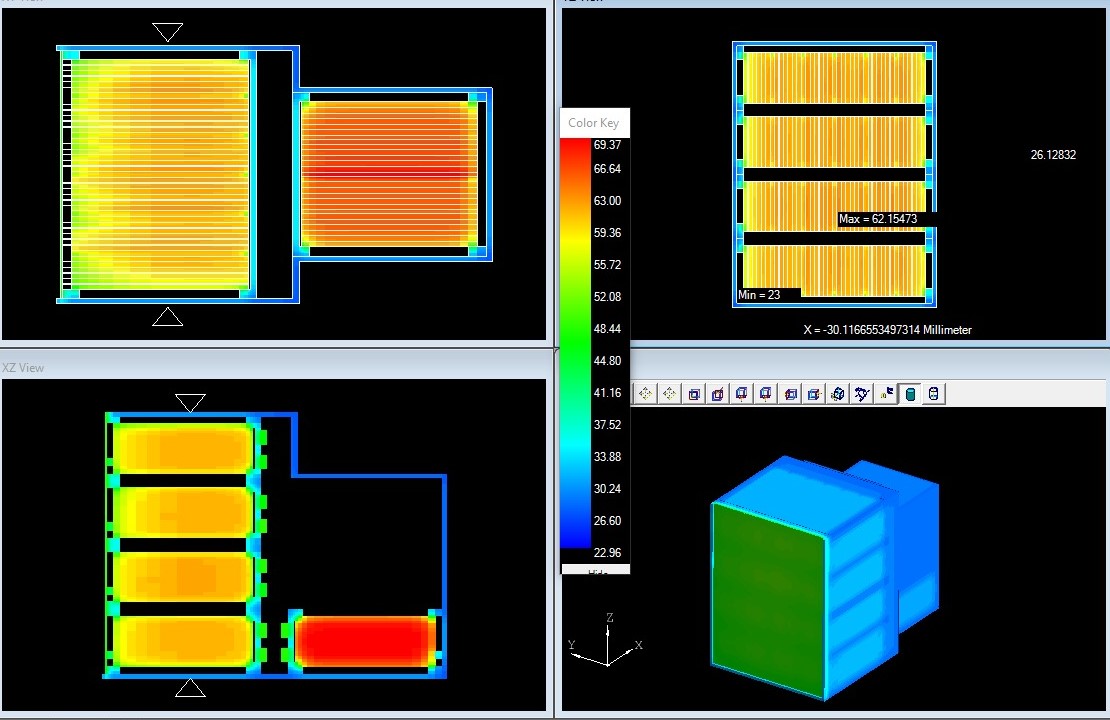1110x720 pixels.
Task: Click the upward triangle marker below XY view
Action: (168, 316)
